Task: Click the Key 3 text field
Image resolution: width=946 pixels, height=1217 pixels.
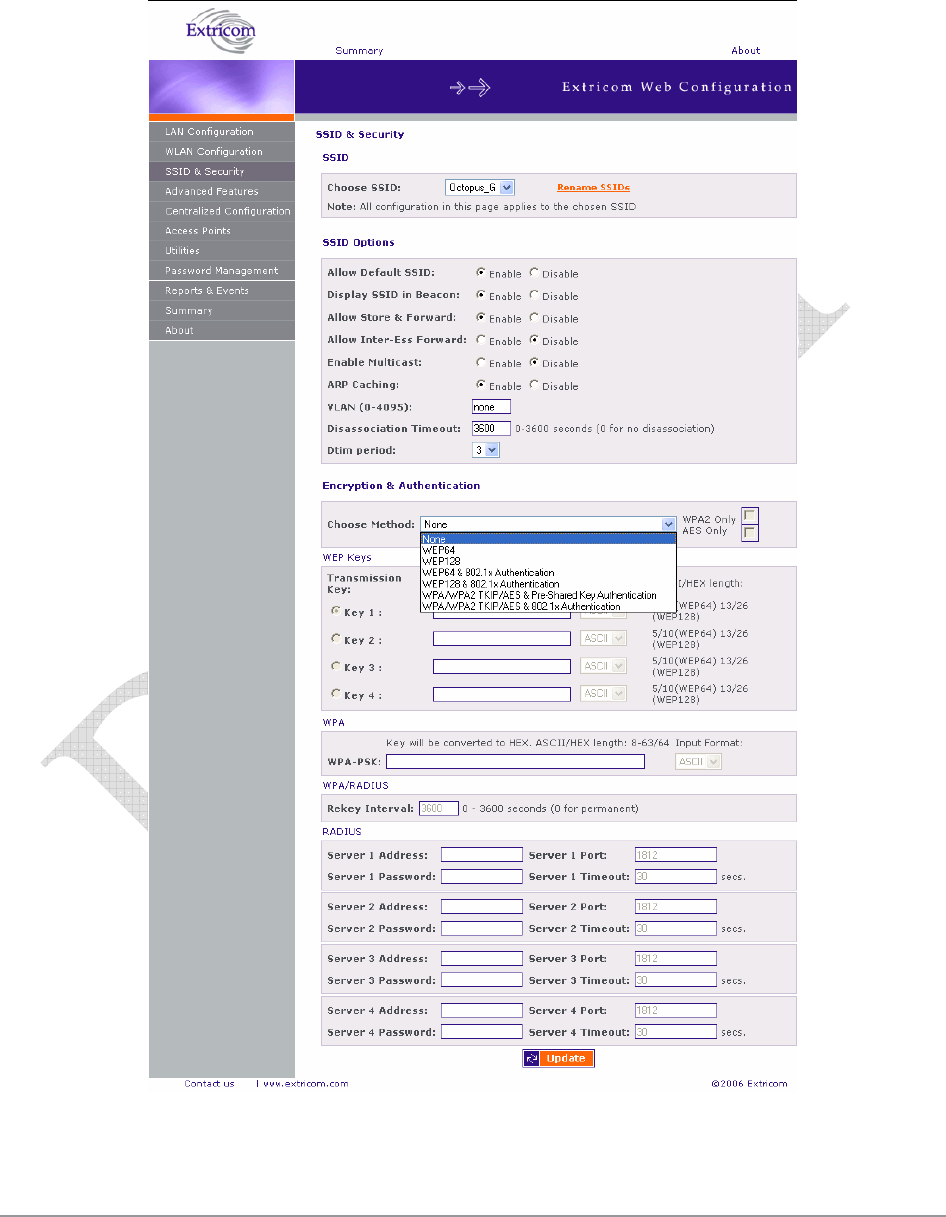Action: pyautogui.click(x=502, y=666)
